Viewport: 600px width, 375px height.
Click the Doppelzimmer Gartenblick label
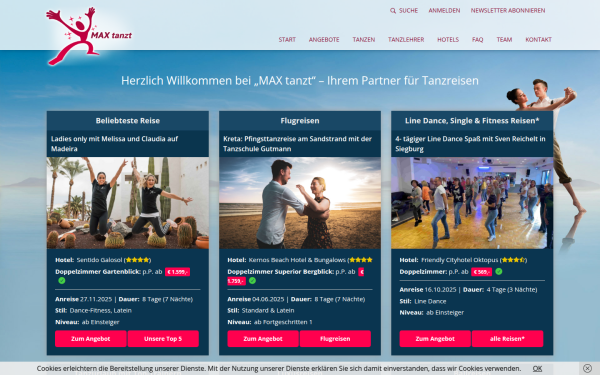(98, 272)
